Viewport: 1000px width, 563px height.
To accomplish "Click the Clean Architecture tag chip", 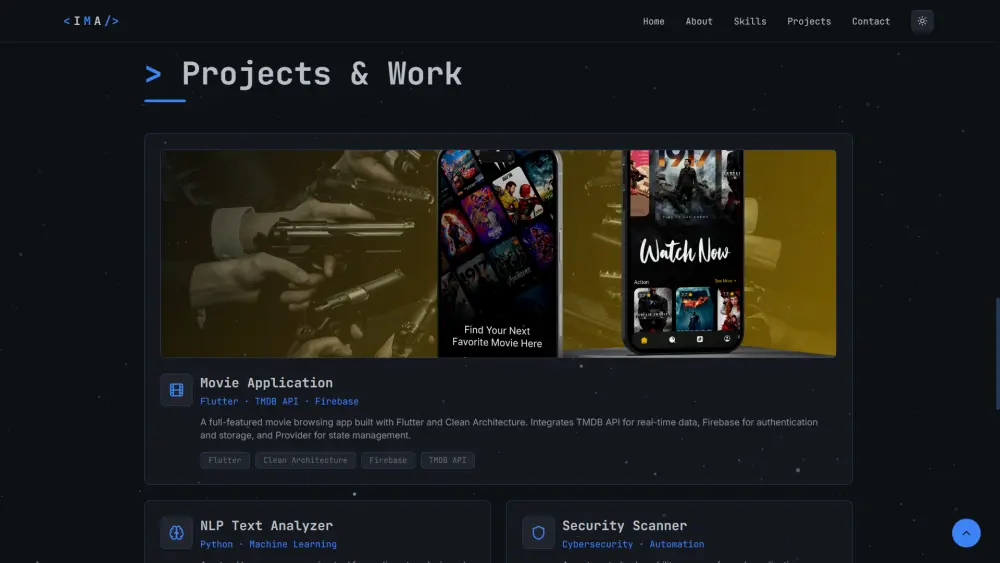I will [x=305, y=460].
